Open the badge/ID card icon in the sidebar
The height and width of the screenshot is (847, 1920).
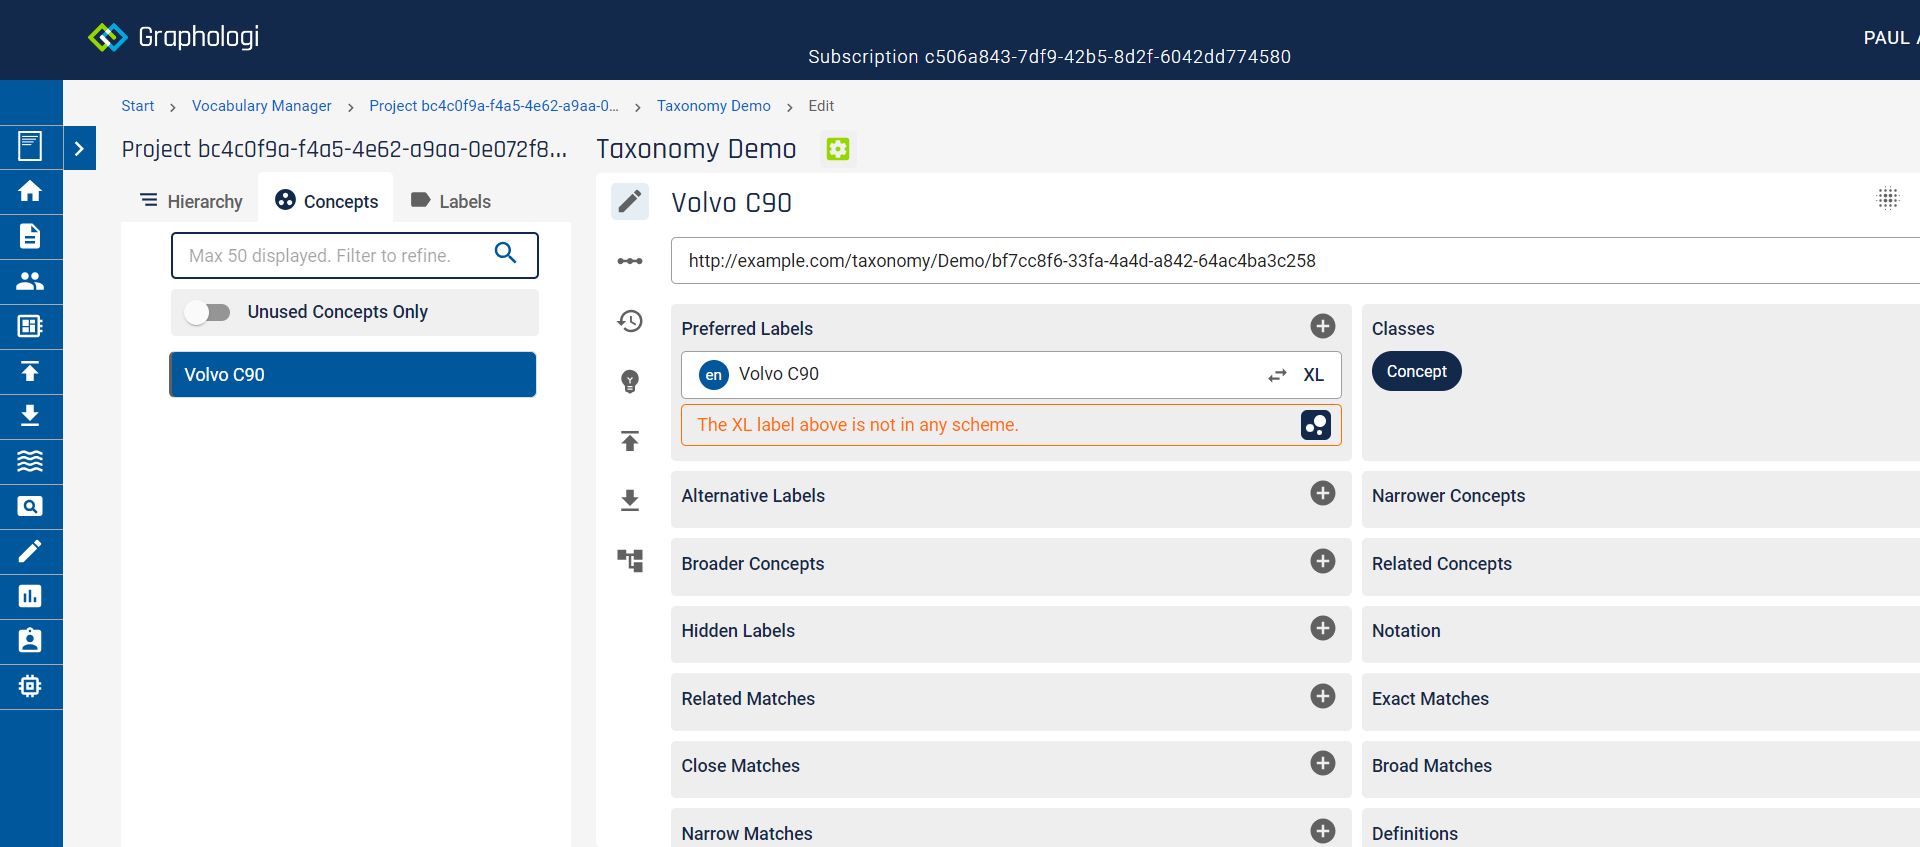pos(30,641)
